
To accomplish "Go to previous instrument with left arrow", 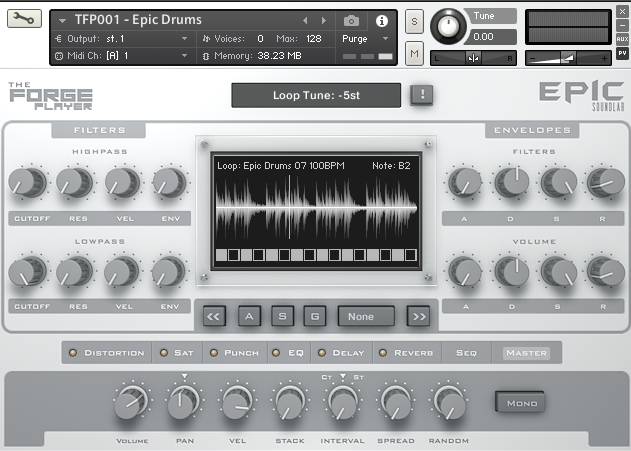I will point(305,20).
